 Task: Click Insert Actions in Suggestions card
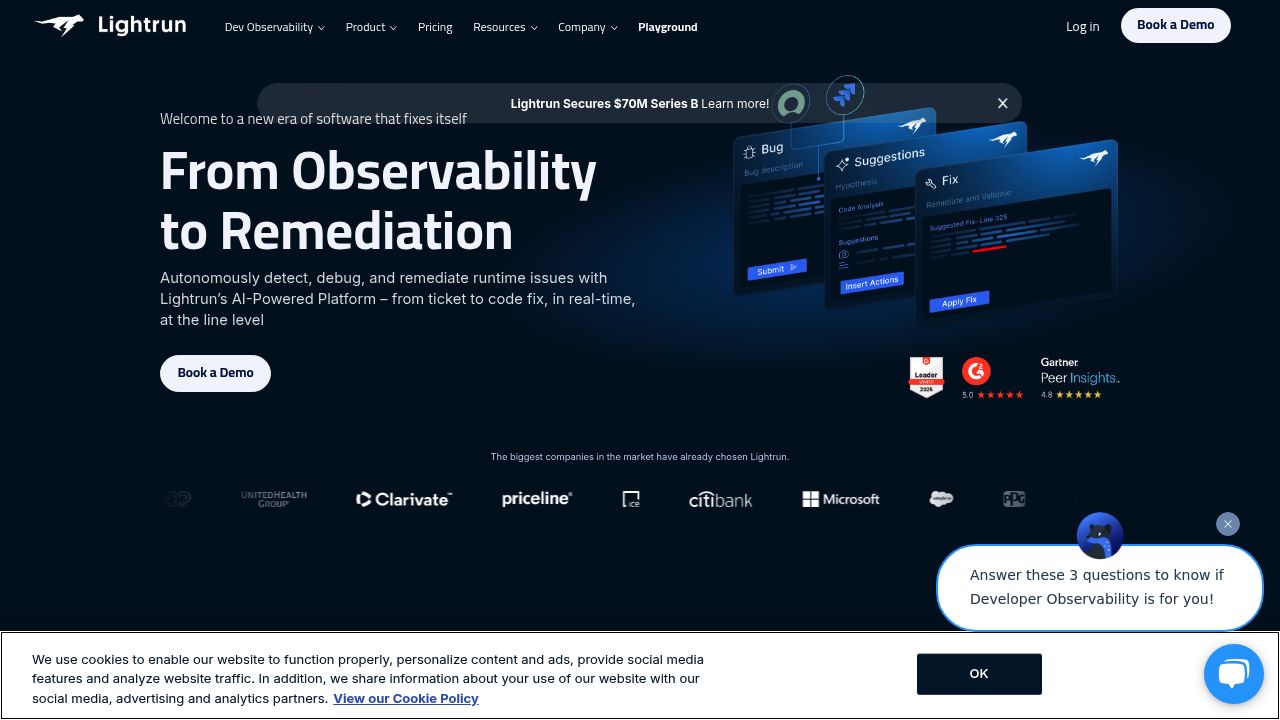871,283
